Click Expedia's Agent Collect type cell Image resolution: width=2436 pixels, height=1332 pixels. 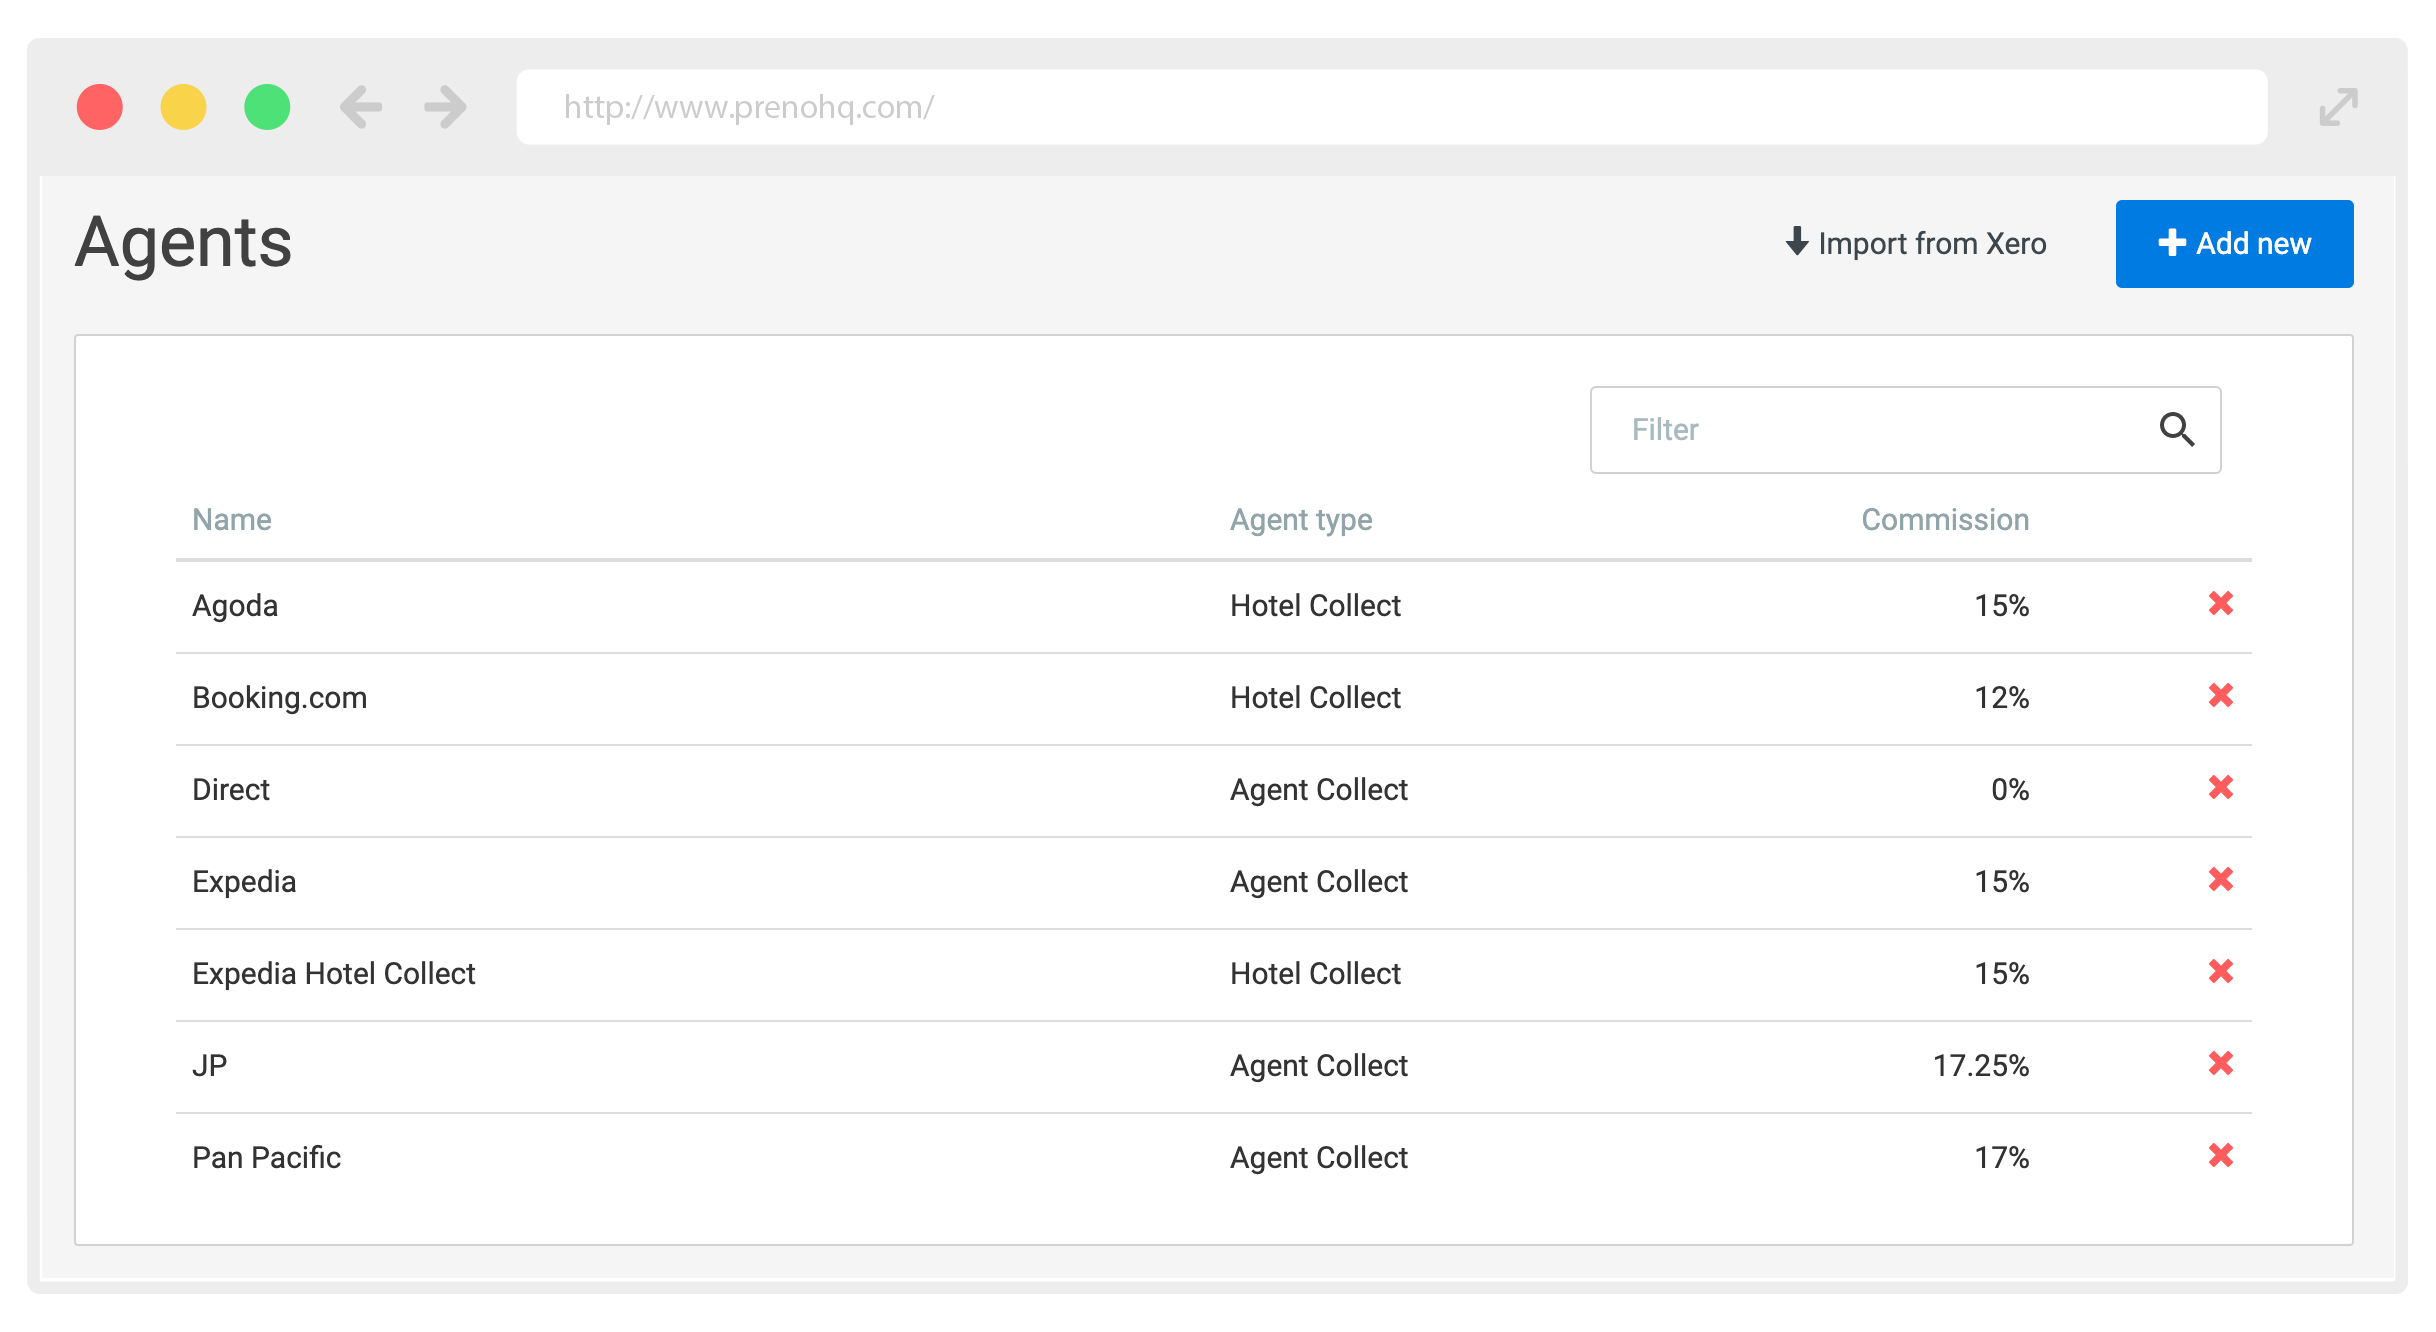click(x=1319, y=882)
